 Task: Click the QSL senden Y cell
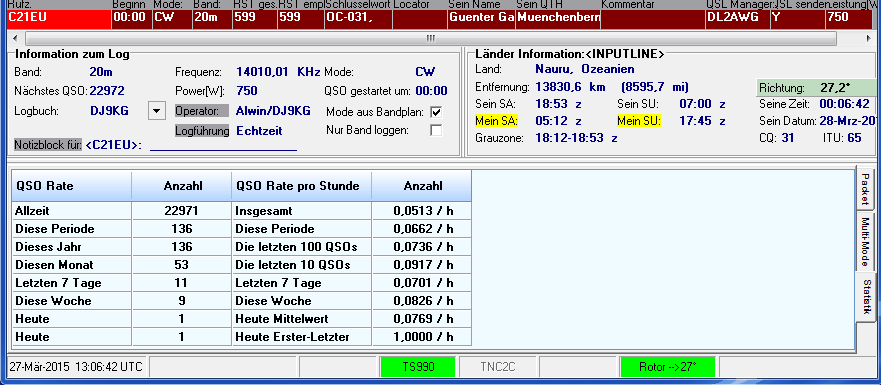(797, 19)
